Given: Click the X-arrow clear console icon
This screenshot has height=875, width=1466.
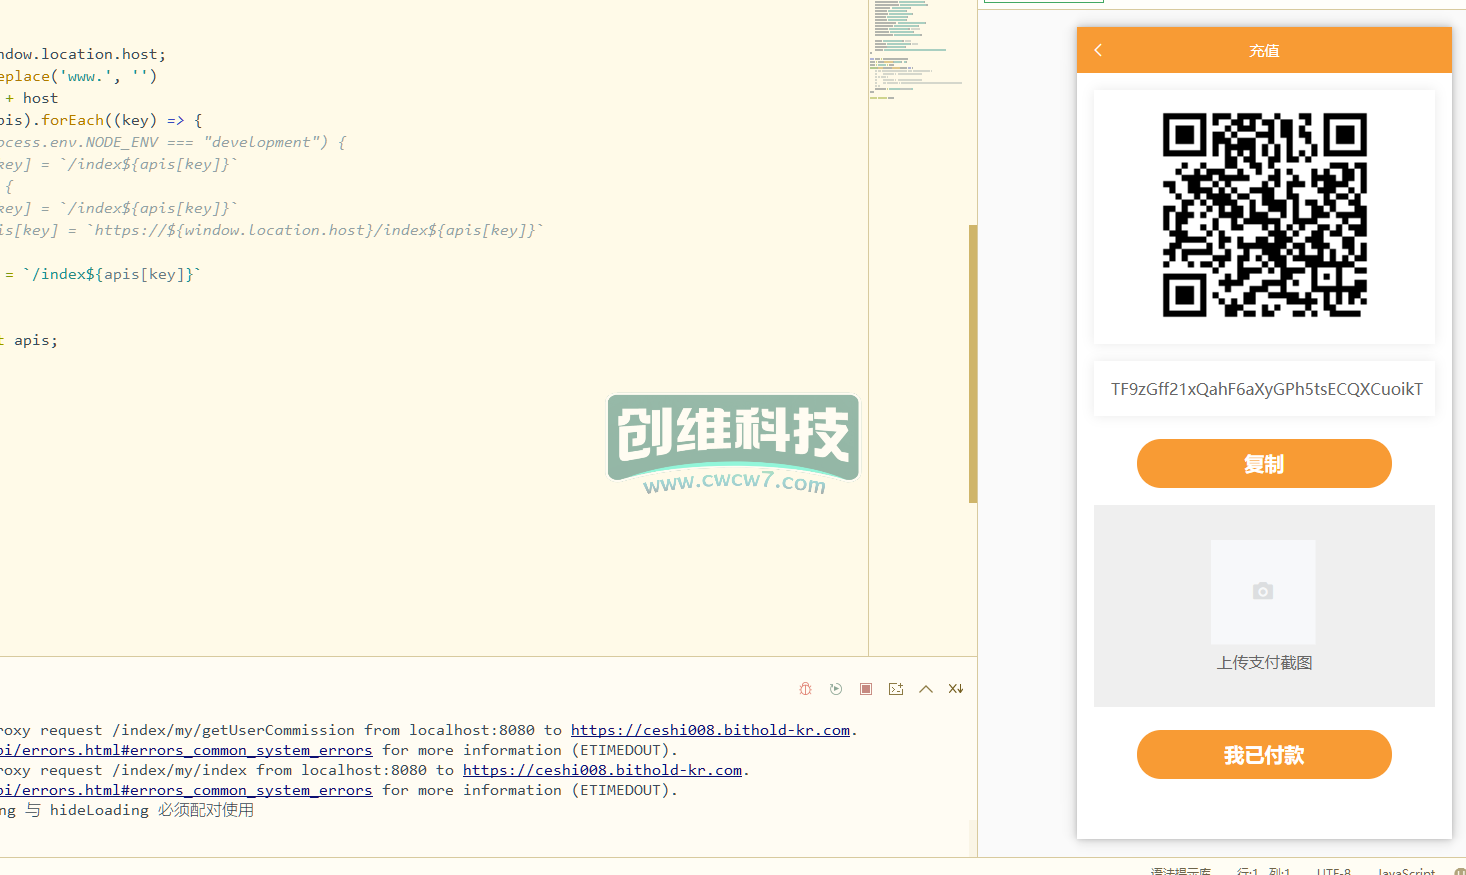Looking at the screenshot, I should click(x=956, y=689).
